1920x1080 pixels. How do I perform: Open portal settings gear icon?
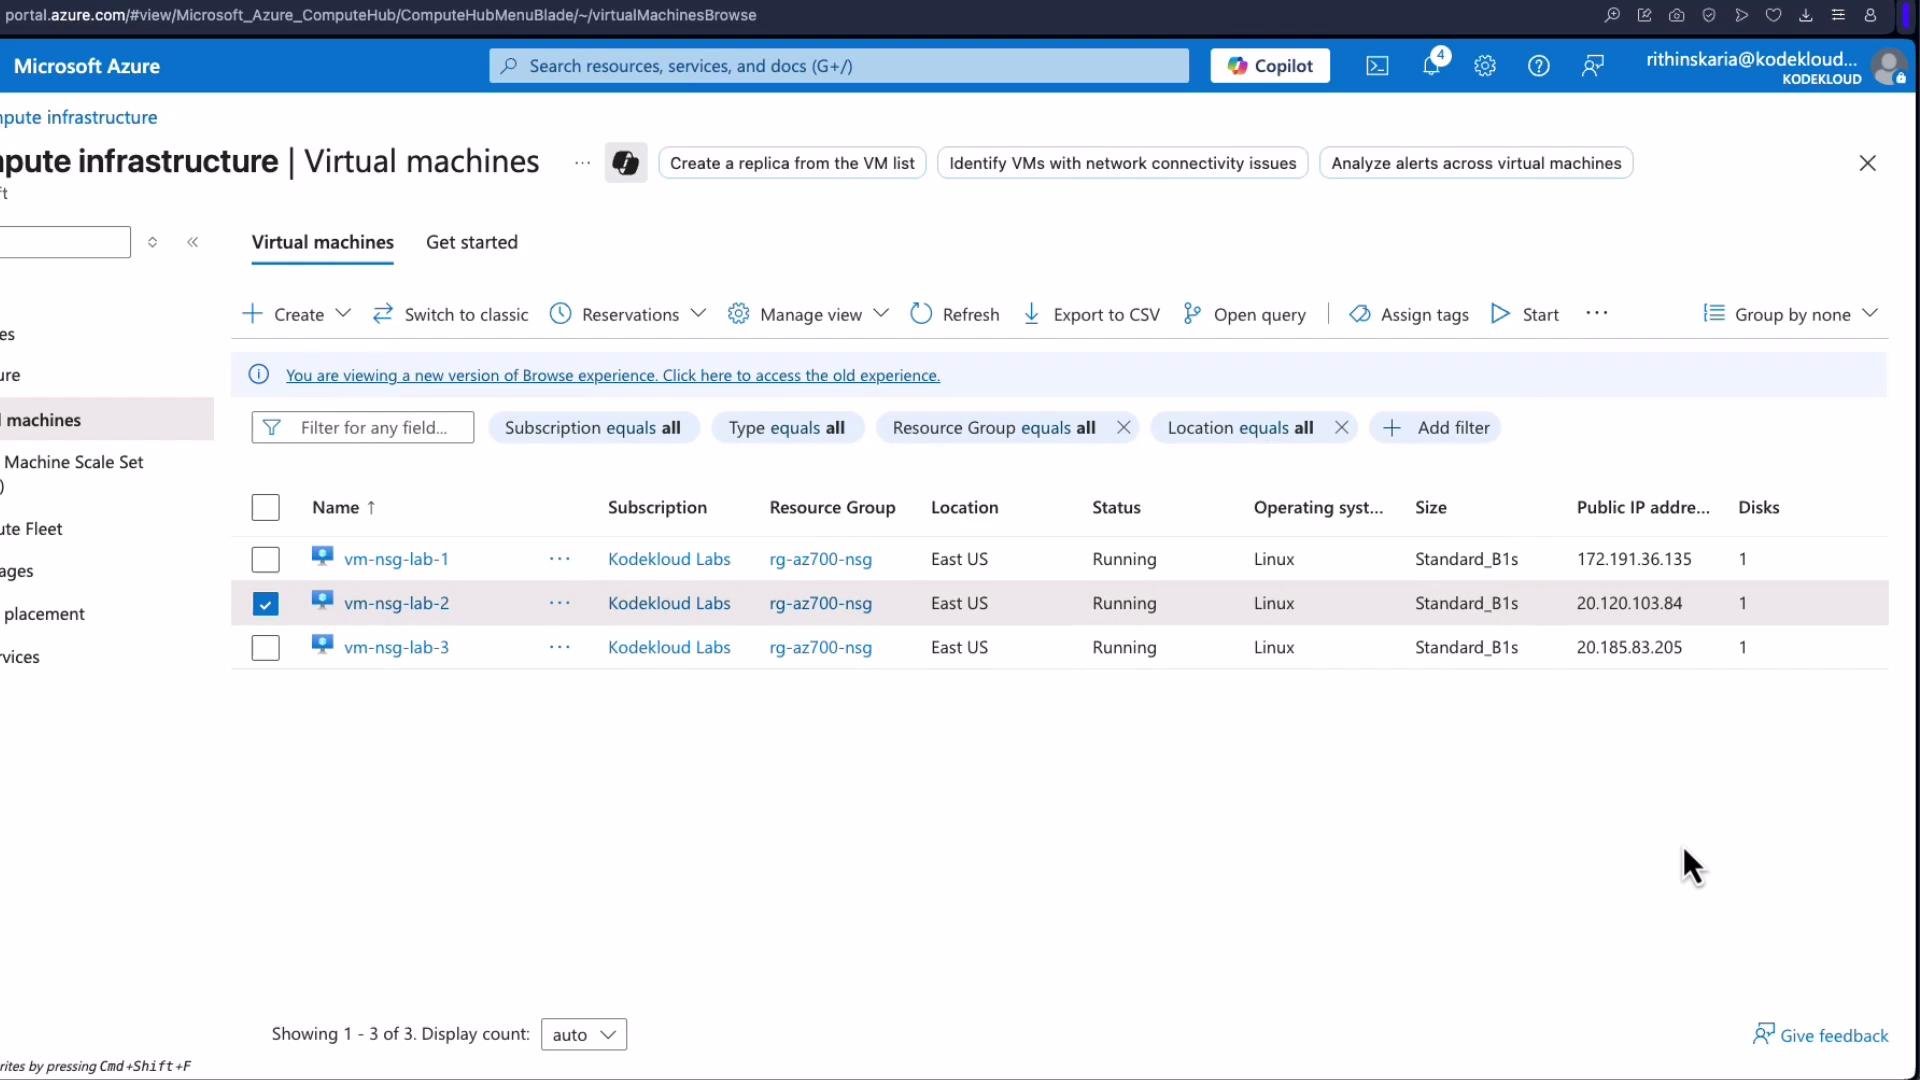(x=1485, y=66)
